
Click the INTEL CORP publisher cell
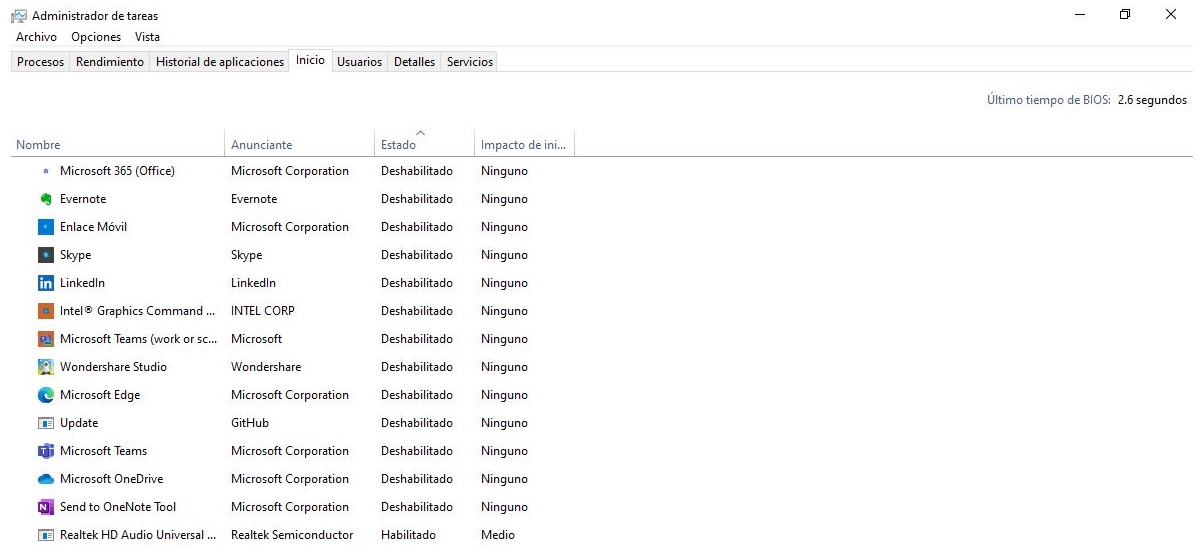click(x=263, y=311)
